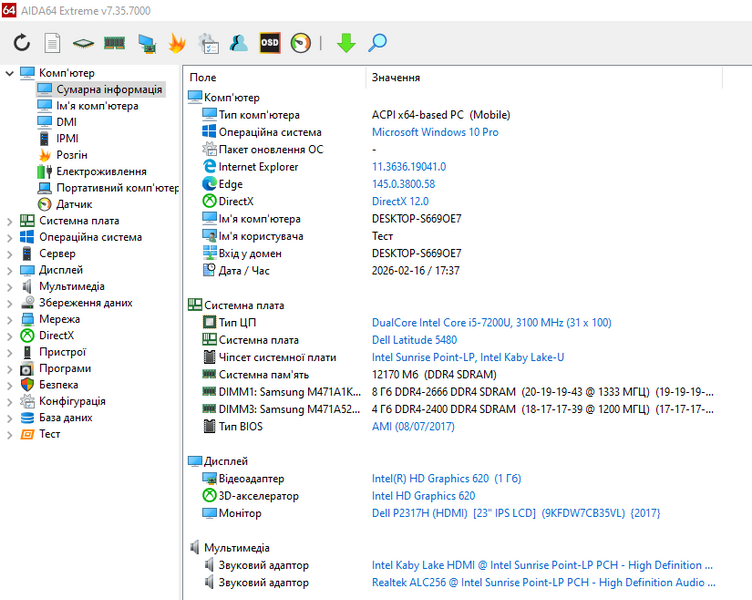Viewport: 752px width, 600px height.
Task: Open Realtek ALC256 audio link
Action: click(x=543, y=582)
